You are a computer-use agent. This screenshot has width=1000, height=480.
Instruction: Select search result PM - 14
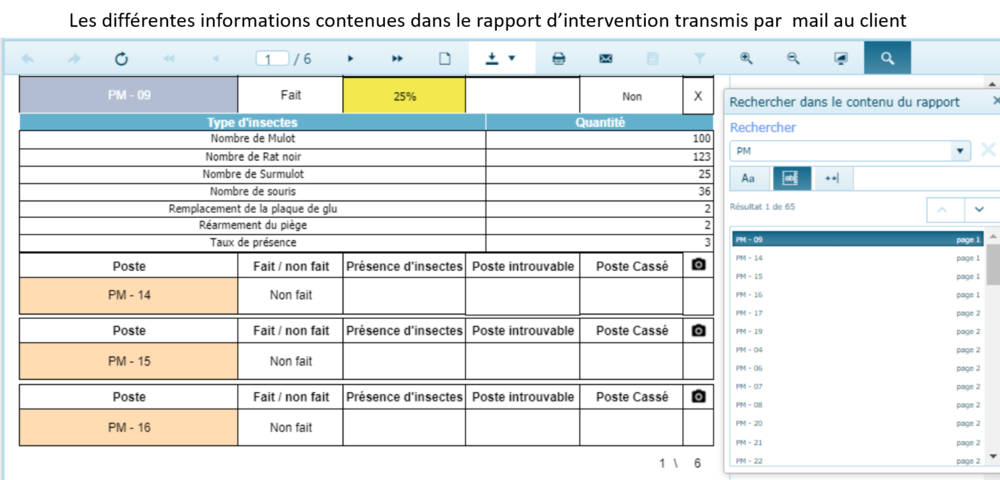(858, 258)
